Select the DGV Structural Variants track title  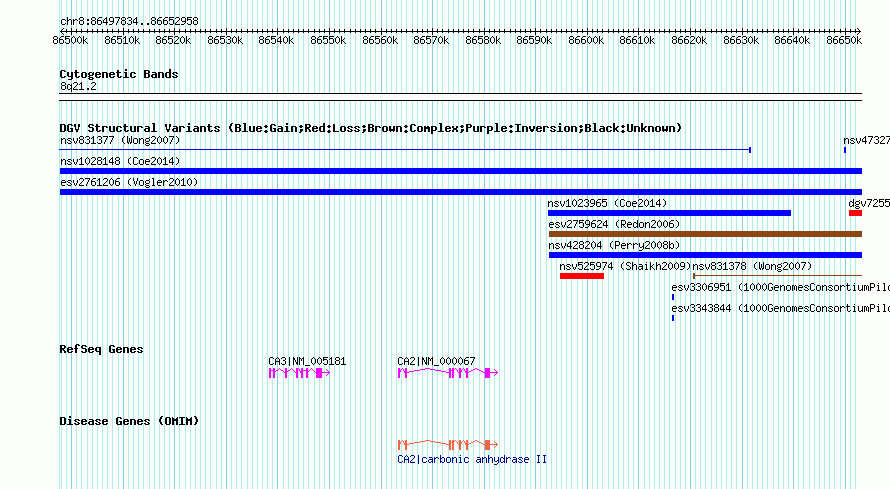pos(371,128)
